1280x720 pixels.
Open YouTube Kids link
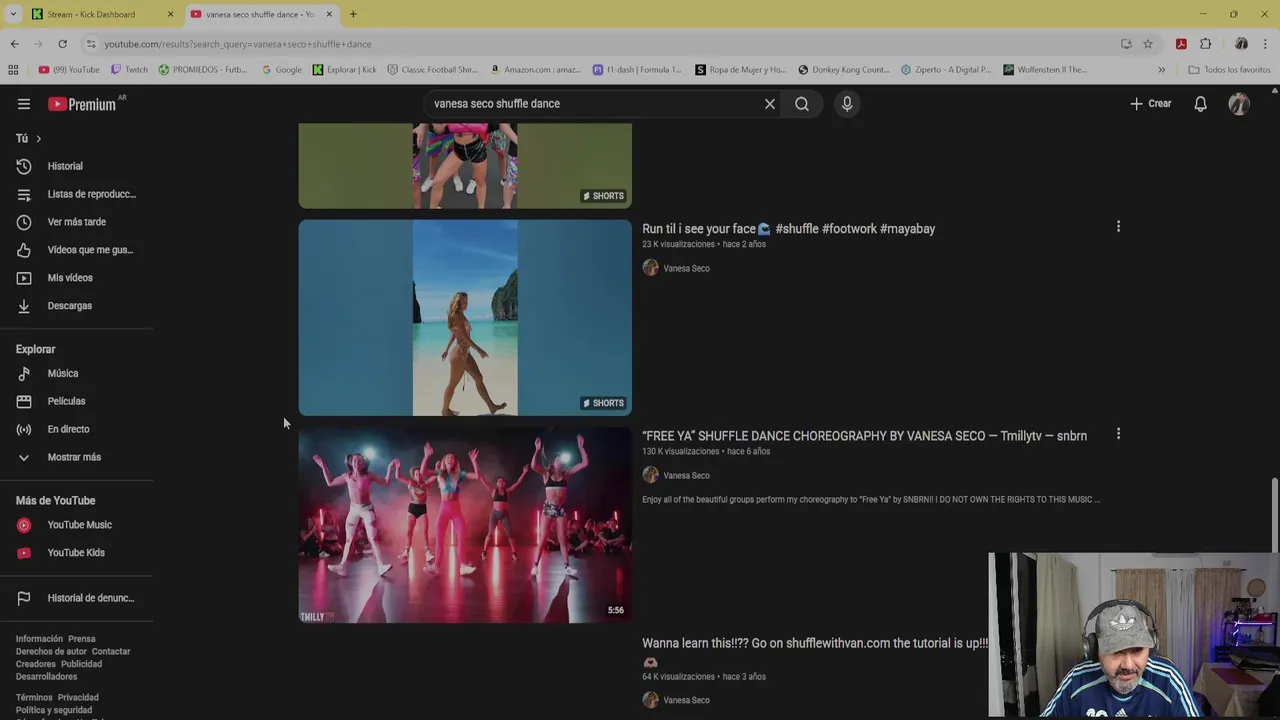77,553
